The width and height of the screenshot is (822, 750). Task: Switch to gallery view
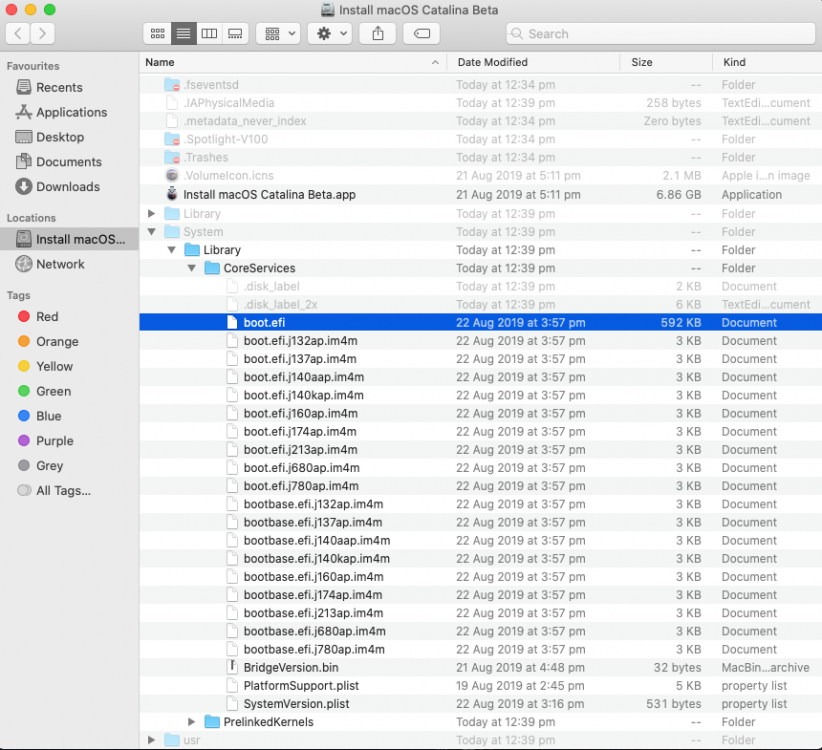tap(235, 34)
